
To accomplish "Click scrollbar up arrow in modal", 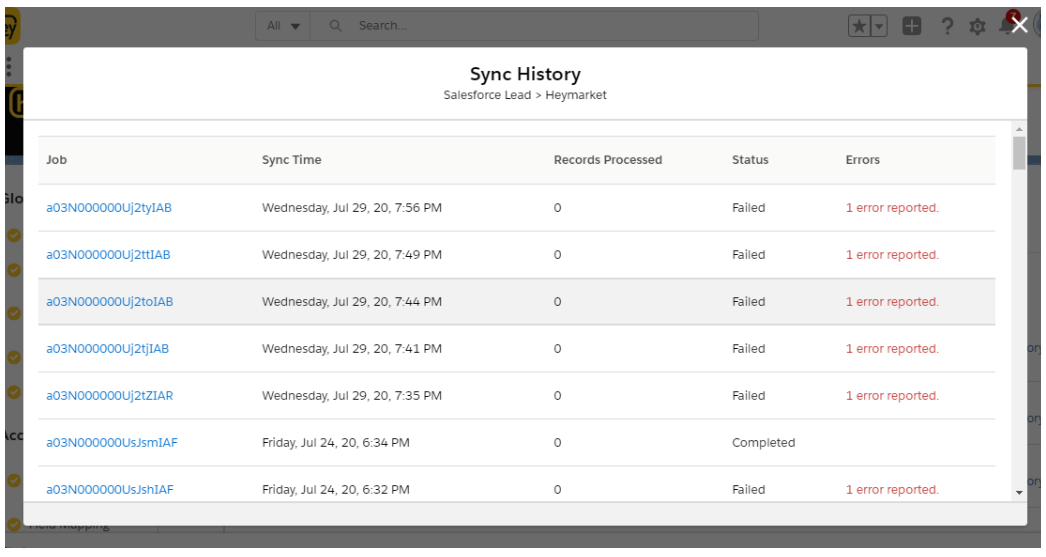I will tap(1019, 129).
